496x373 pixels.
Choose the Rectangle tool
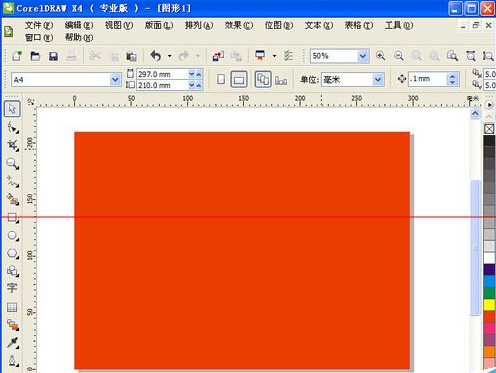tap(12, 218)
